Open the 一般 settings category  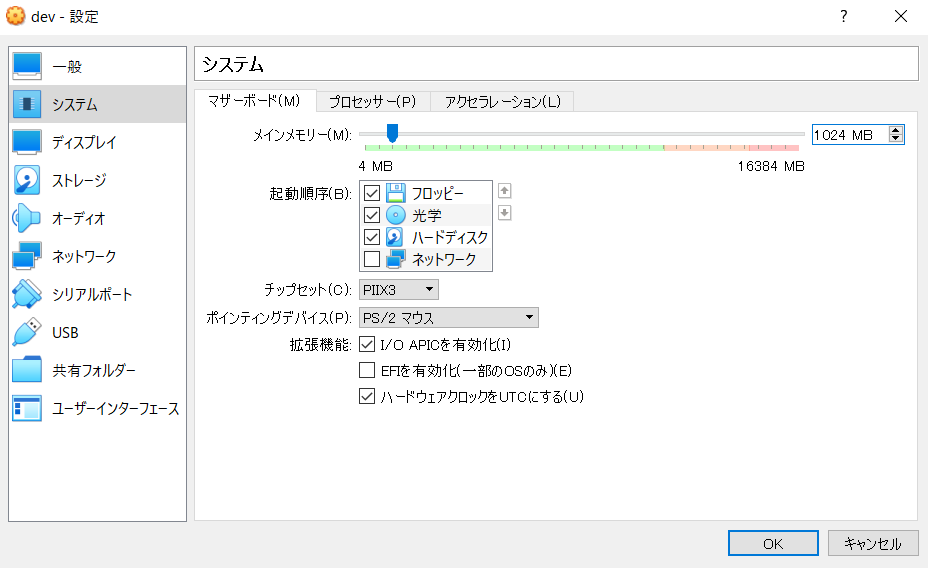(98, 66)
